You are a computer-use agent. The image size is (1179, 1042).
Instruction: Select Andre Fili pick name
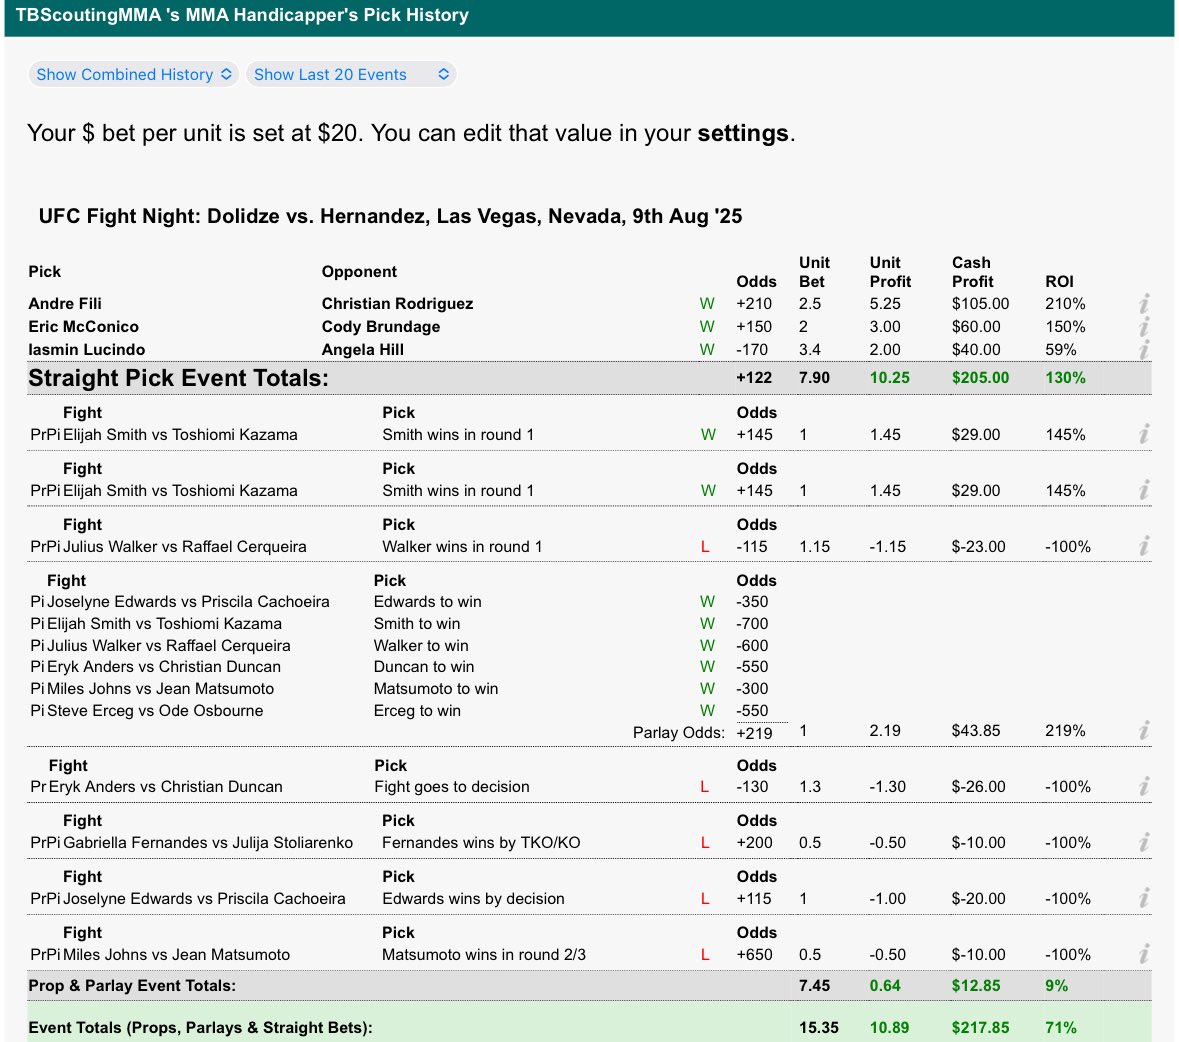coord(65,304)
